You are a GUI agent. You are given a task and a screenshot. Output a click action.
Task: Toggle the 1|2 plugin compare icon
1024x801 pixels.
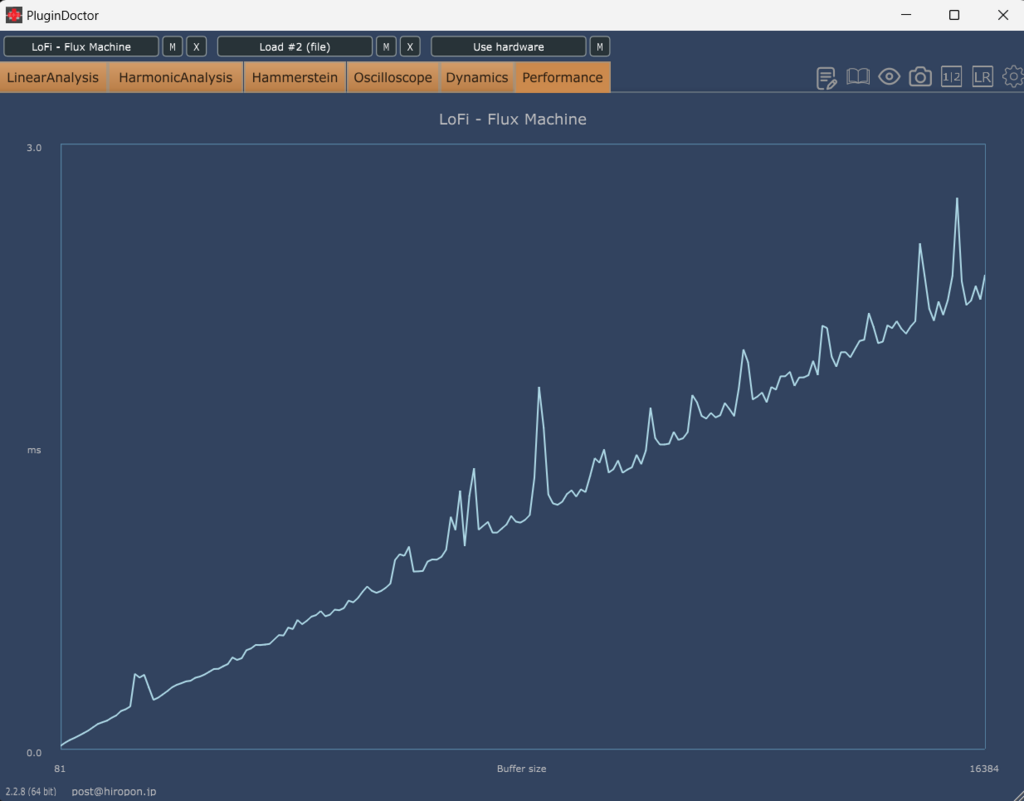[951, 77]
